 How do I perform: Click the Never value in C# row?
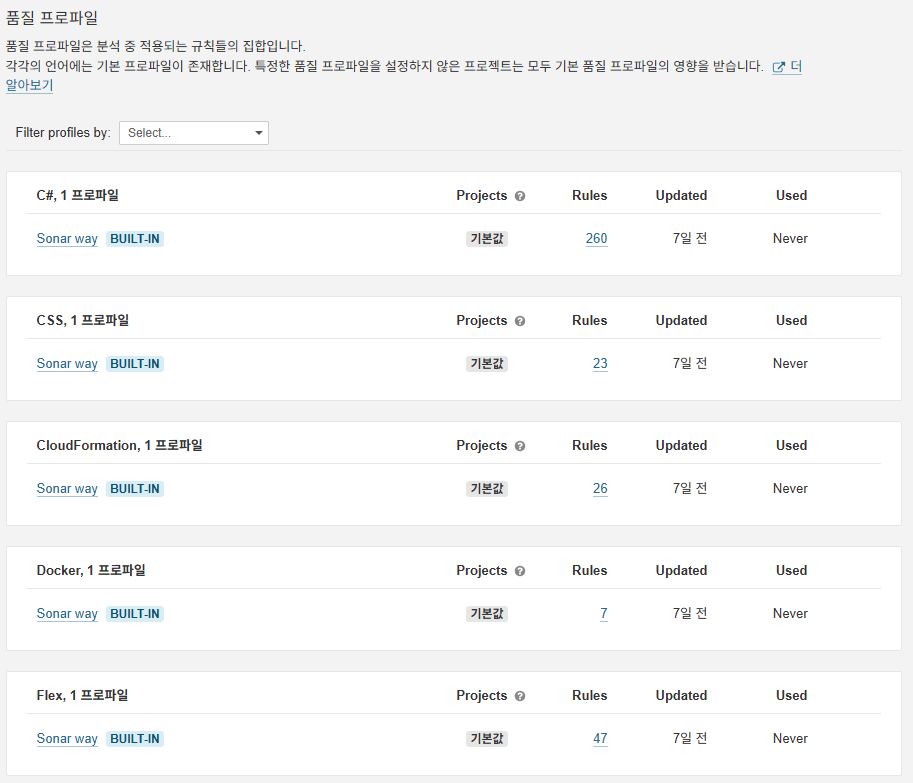(790, 239)
